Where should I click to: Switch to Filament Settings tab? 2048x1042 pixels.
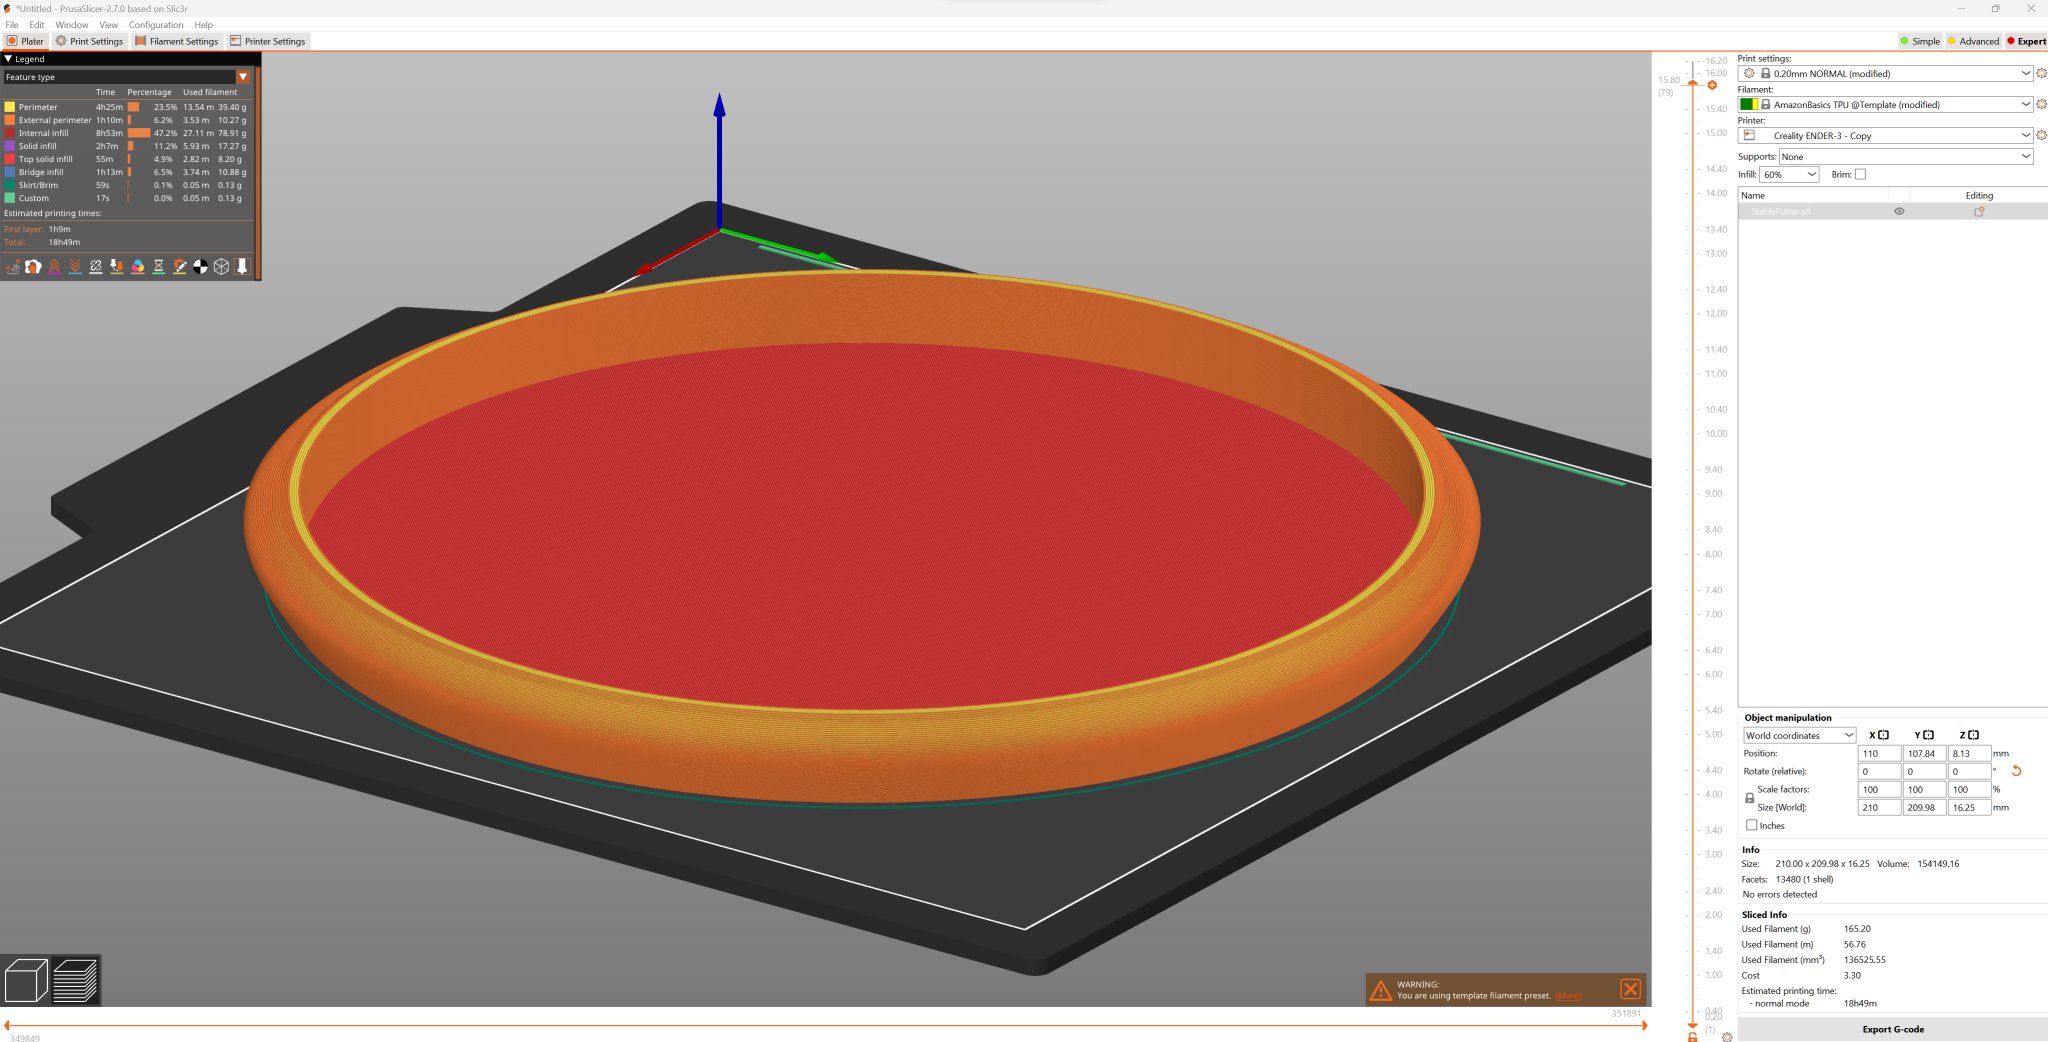coord(177,41)
